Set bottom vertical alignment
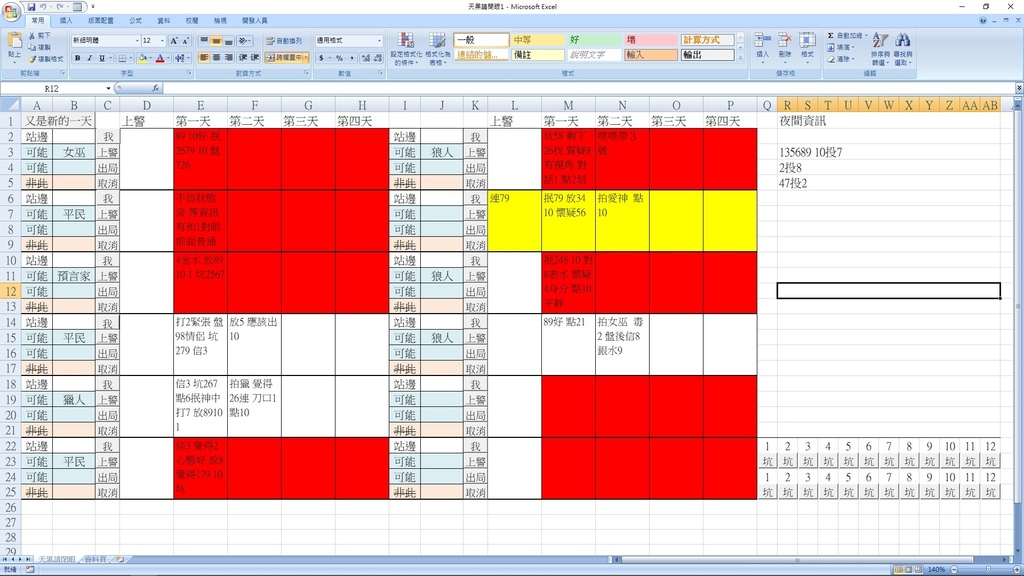1024x576 pixels. click(229, 40)
